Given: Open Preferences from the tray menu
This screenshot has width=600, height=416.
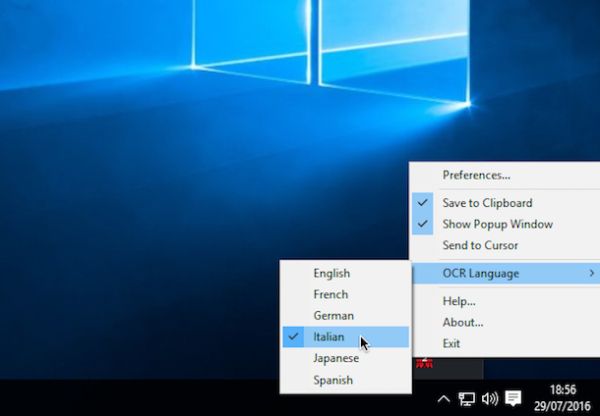Looking at the screenshot, I should (506, 175).
